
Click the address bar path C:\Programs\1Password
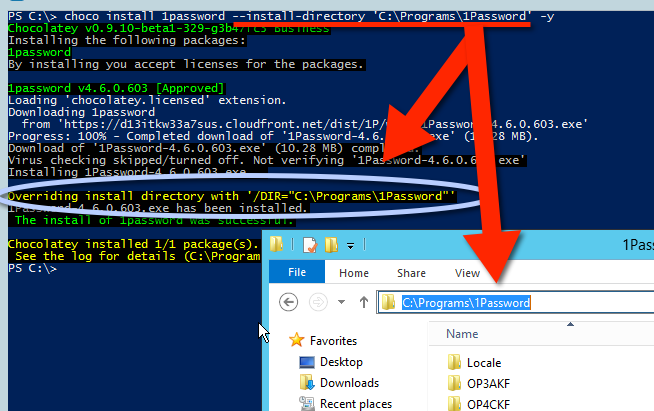coord(465,302)
